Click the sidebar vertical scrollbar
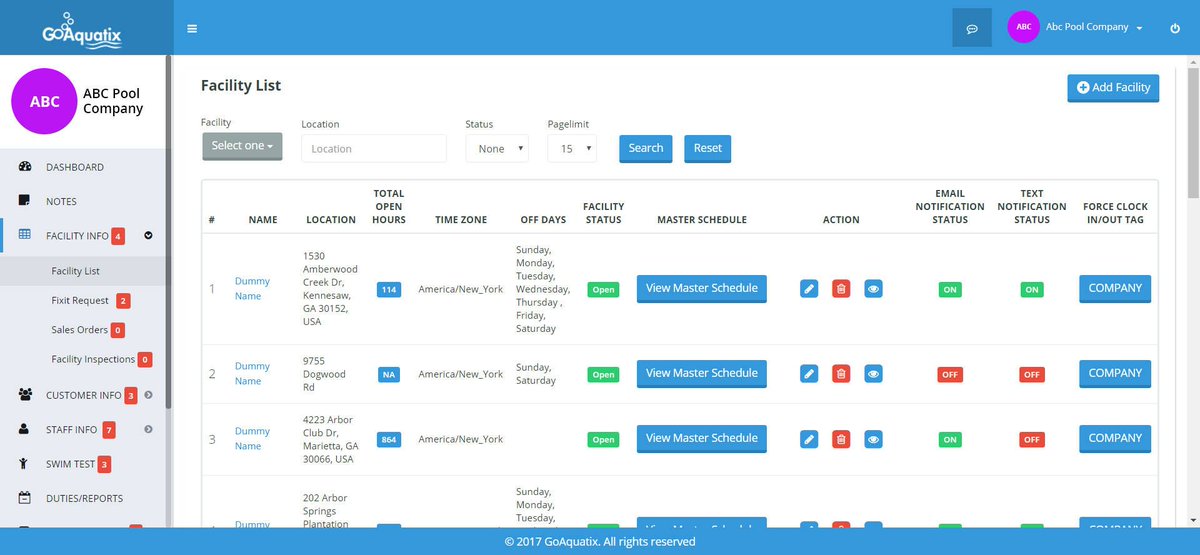 tap(169, 230)
